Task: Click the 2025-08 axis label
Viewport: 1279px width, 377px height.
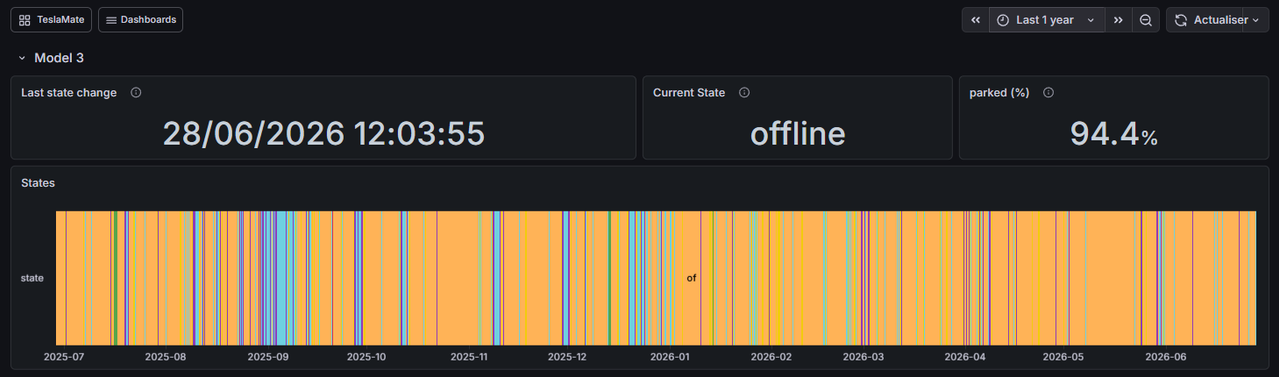Action: (166, 356)
